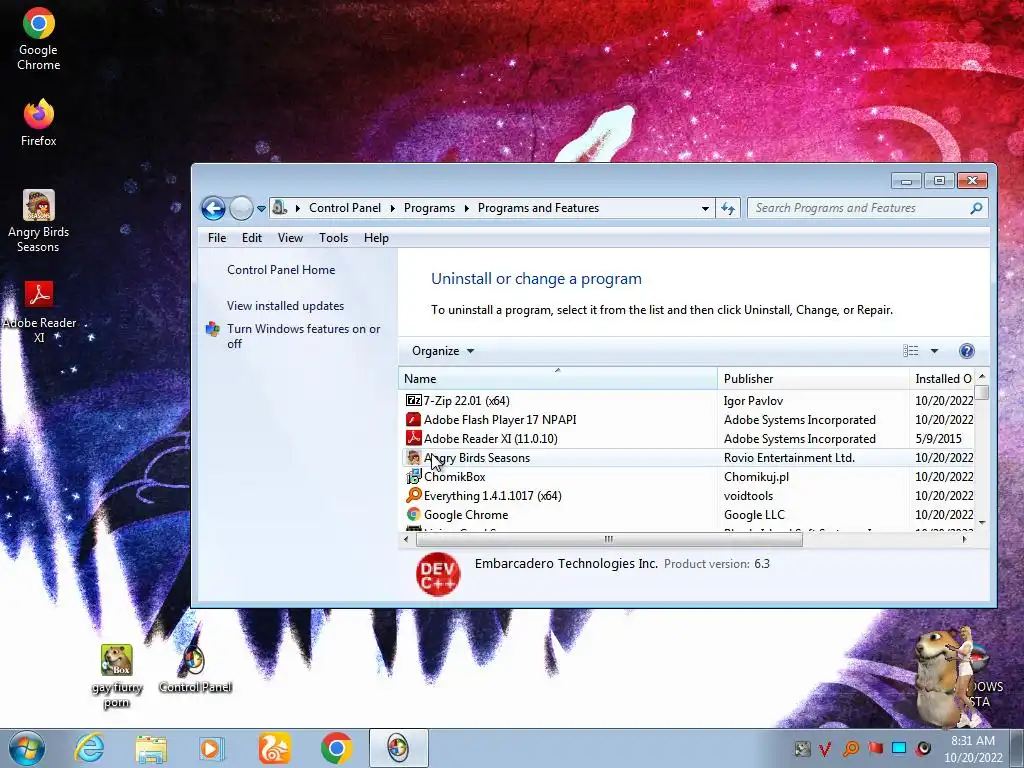Change the view using the views icon

(x=910, y=351)
